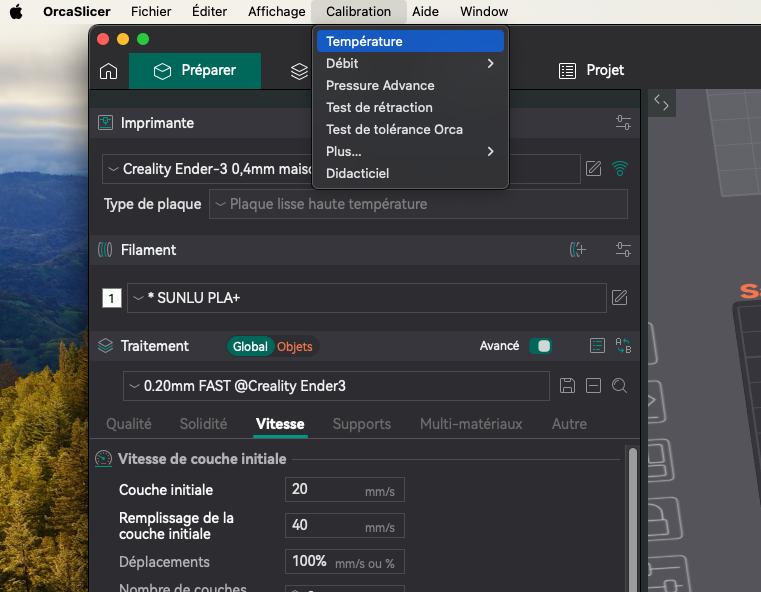The image size is (761, 592).
Task: Open the Window menu
Action: (x=484, y=12)
